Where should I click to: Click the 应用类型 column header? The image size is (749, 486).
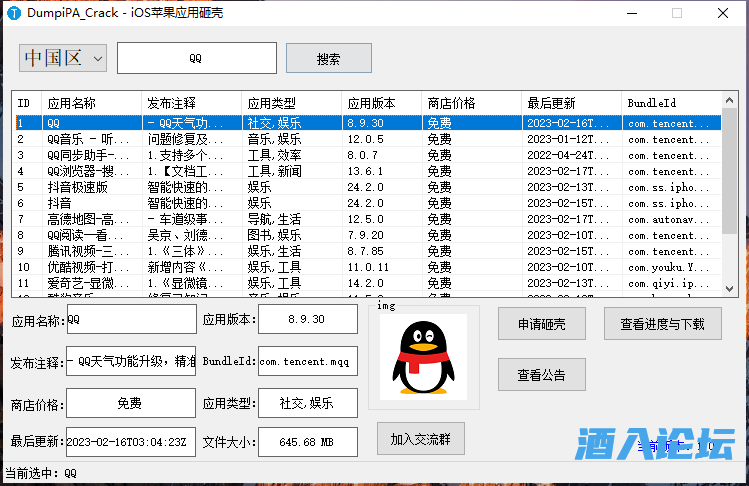[x=292, y=103]
